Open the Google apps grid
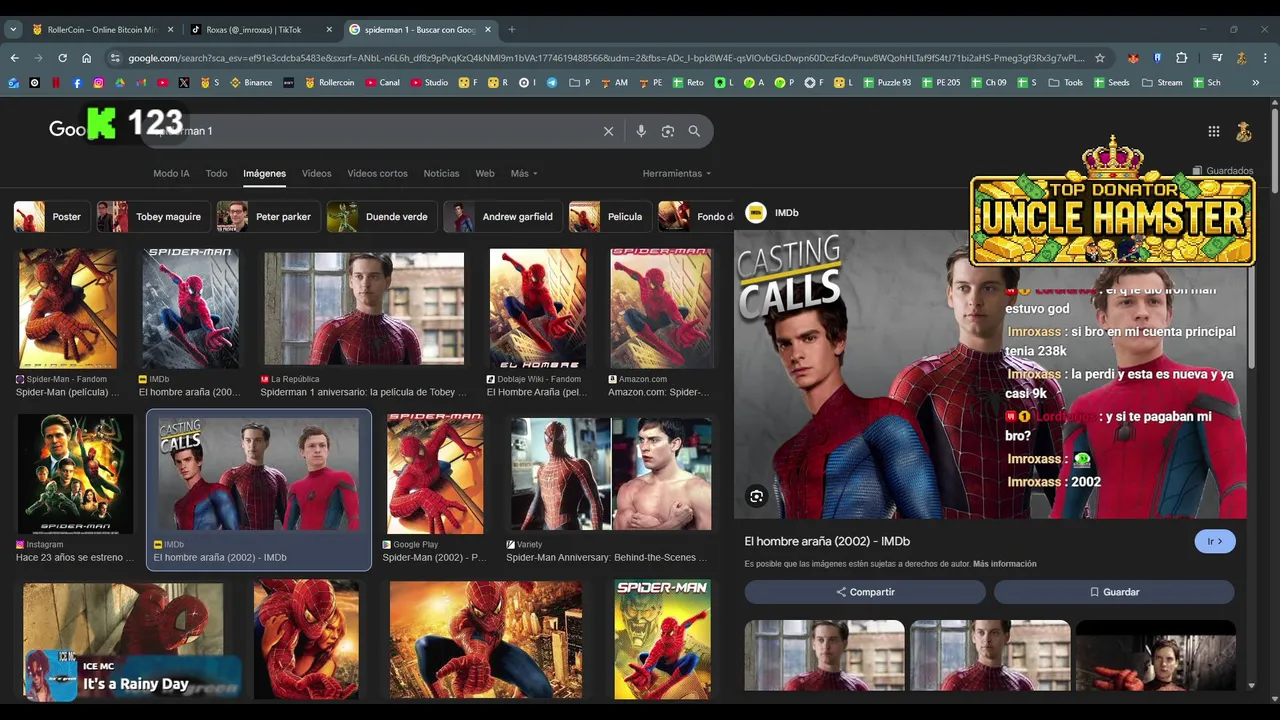1280x720 pixels. tap(1213, 131)
